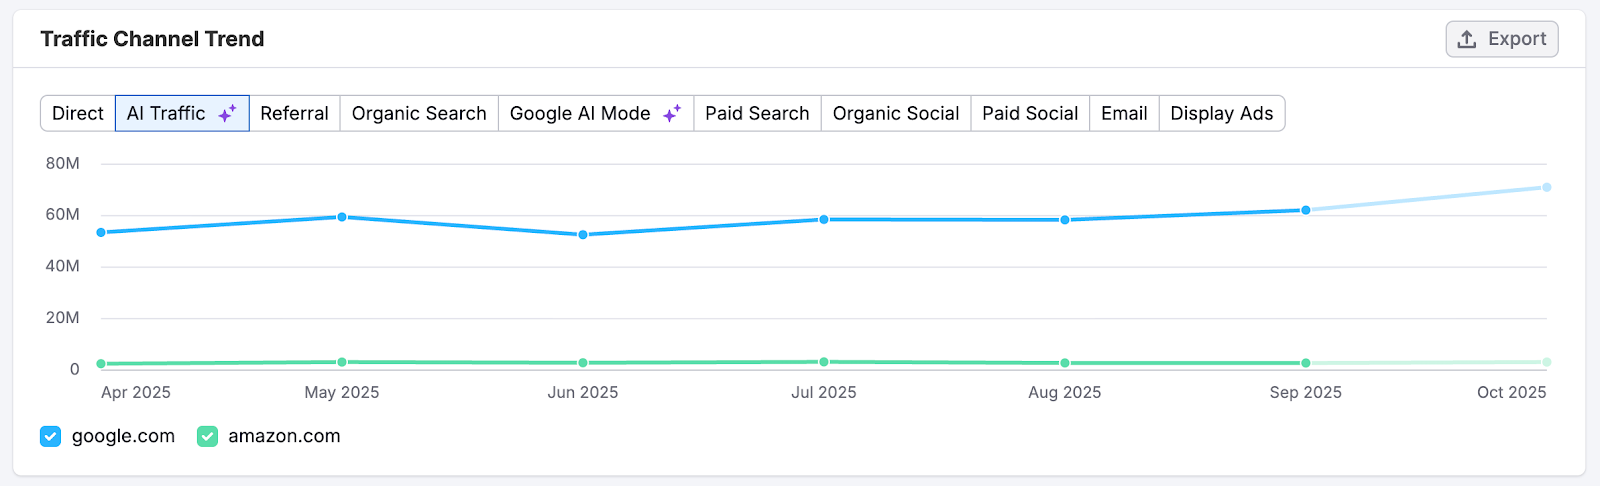This screenshot has width=1600, height=486.
Task: Uncheck the google.com legend checkbox
Action: pos(51,436)
